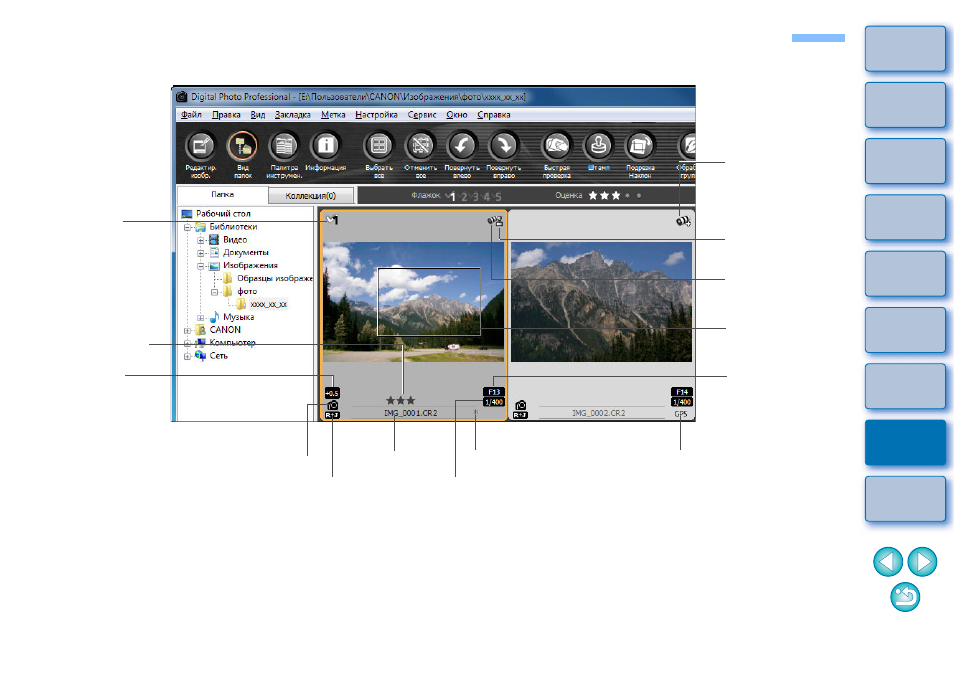This screenshot has height=674, width=954.
Task: Open the Сервис menu
Action: click(x=422, y=114)
